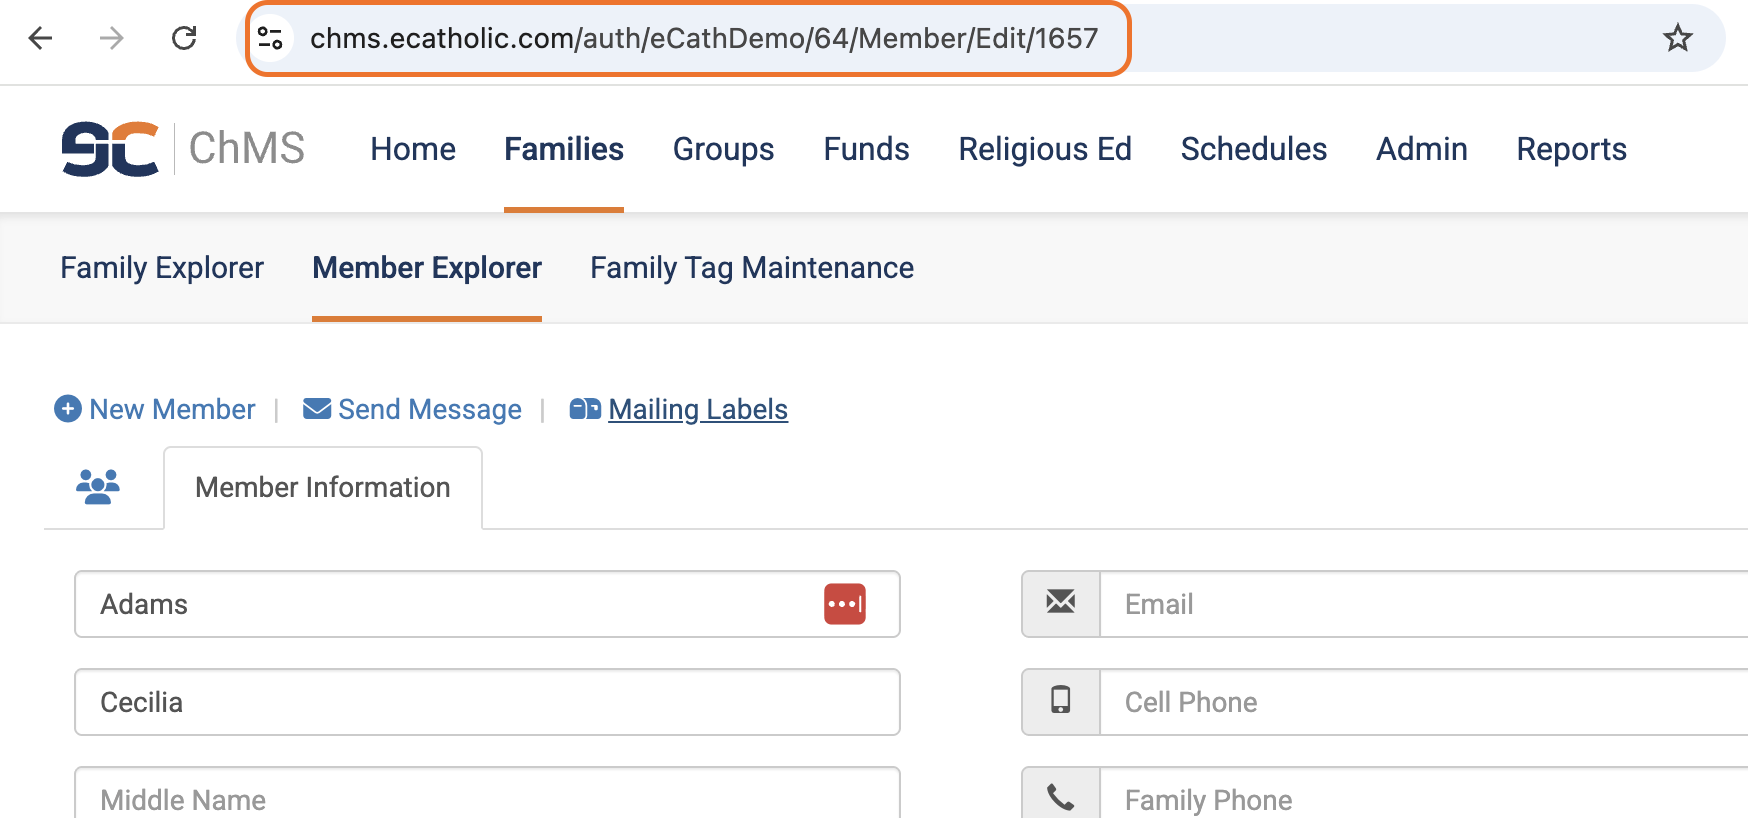Viewport: 1748px width, 818px height.
Task: Click the New Member link
Action: [155, 409]
